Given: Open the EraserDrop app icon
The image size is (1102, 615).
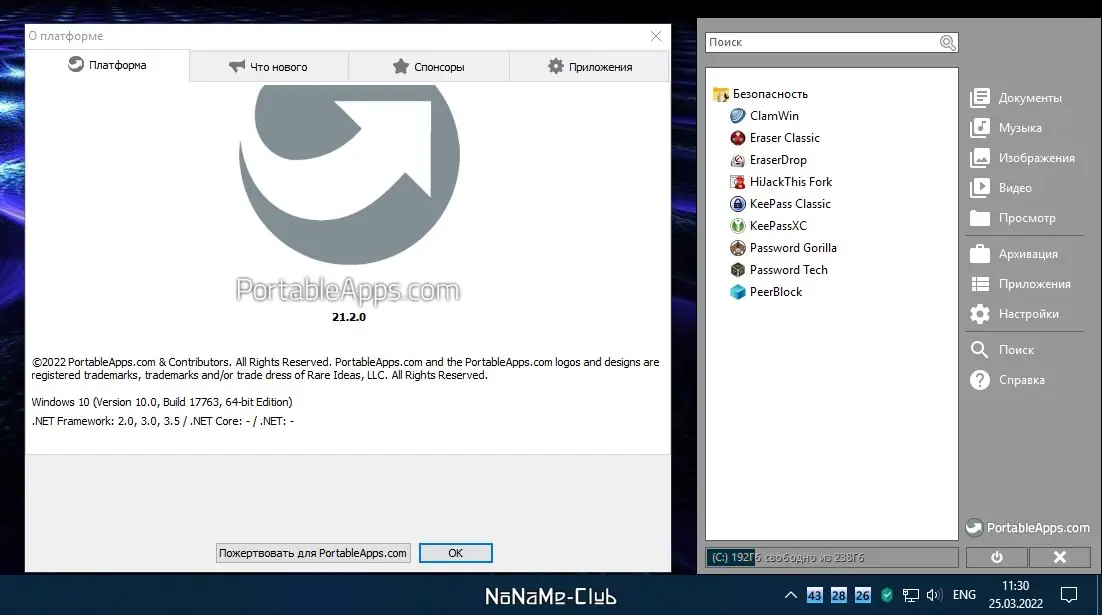Looking at the screenshot, I should click(737, 160).
